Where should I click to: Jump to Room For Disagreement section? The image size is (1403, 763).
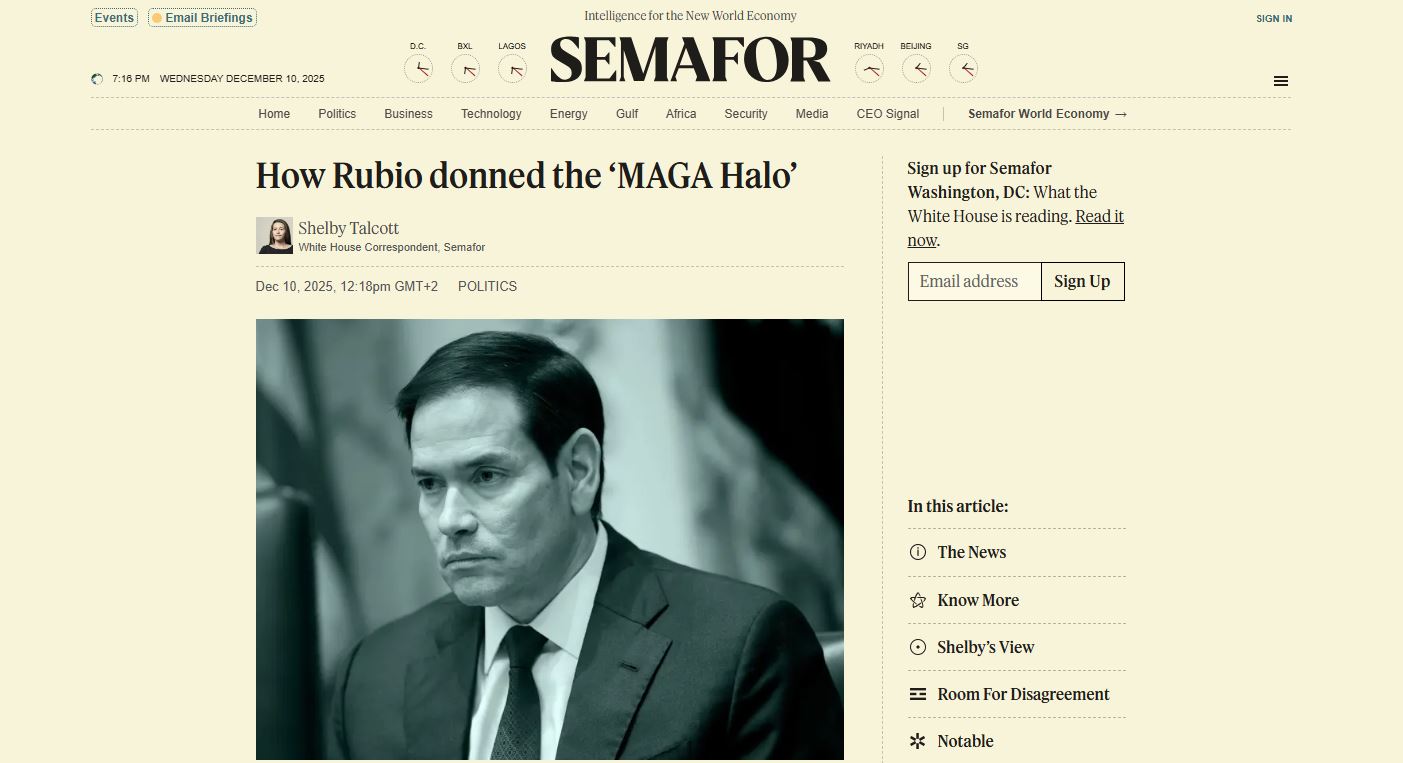pos(1023,694)
